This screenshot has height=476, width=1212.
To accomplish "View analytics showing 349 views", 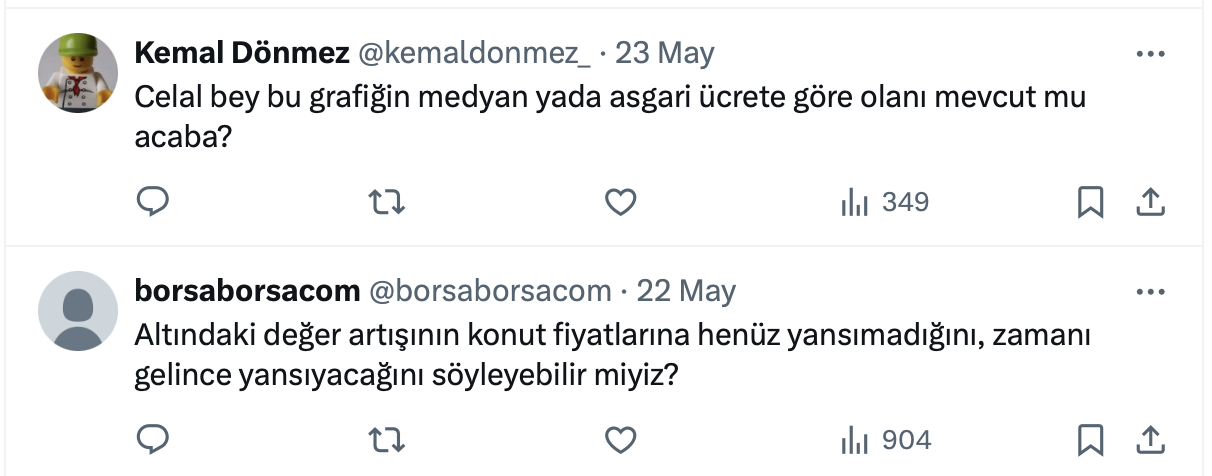I will click(x=884, y=203).
